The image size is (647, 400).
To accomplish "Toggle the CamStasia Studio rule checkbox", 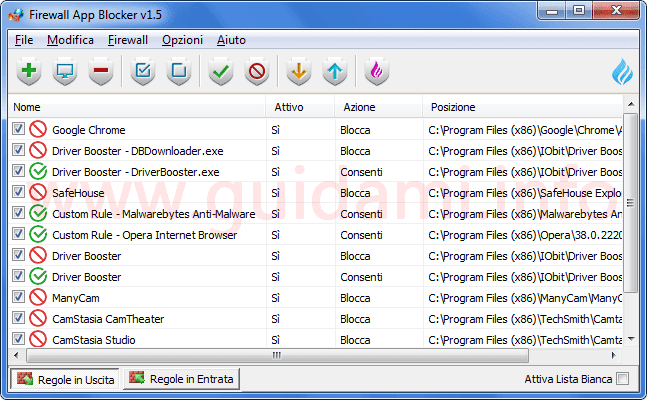I will [18, 339].
